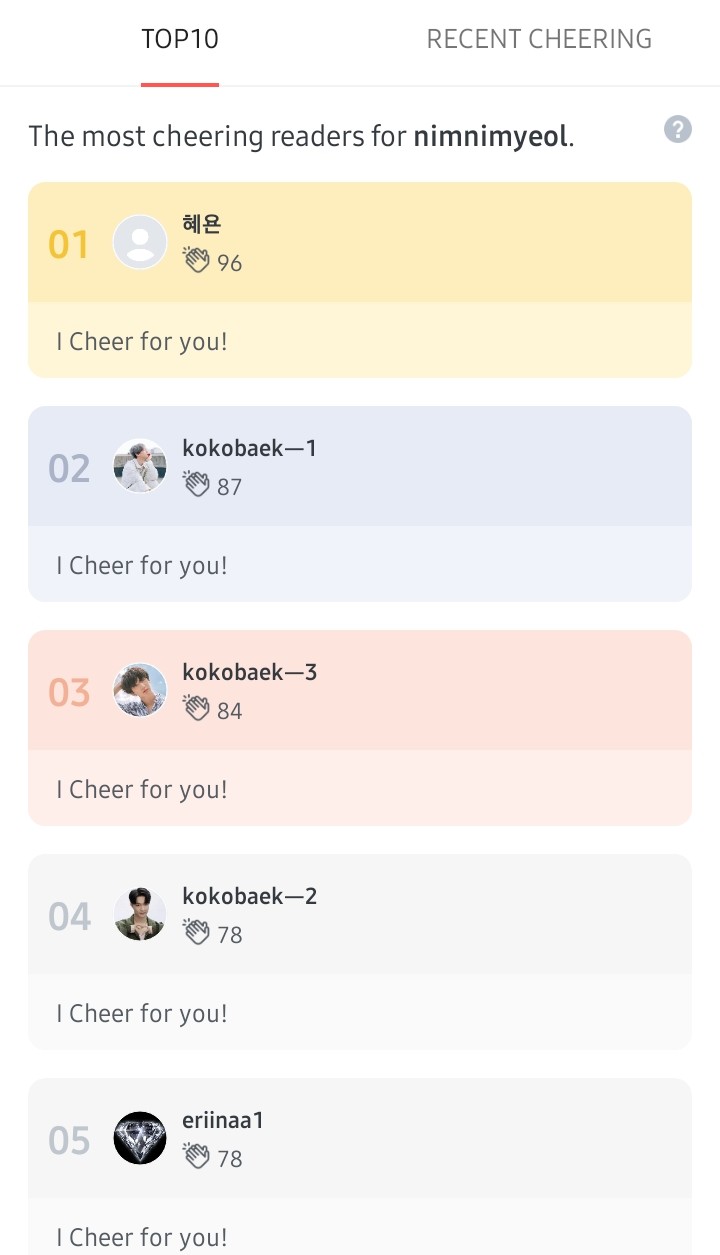Click the username kokobaek—2
Viewport: 720px width, 1255px height.
[x=249, y=896]
